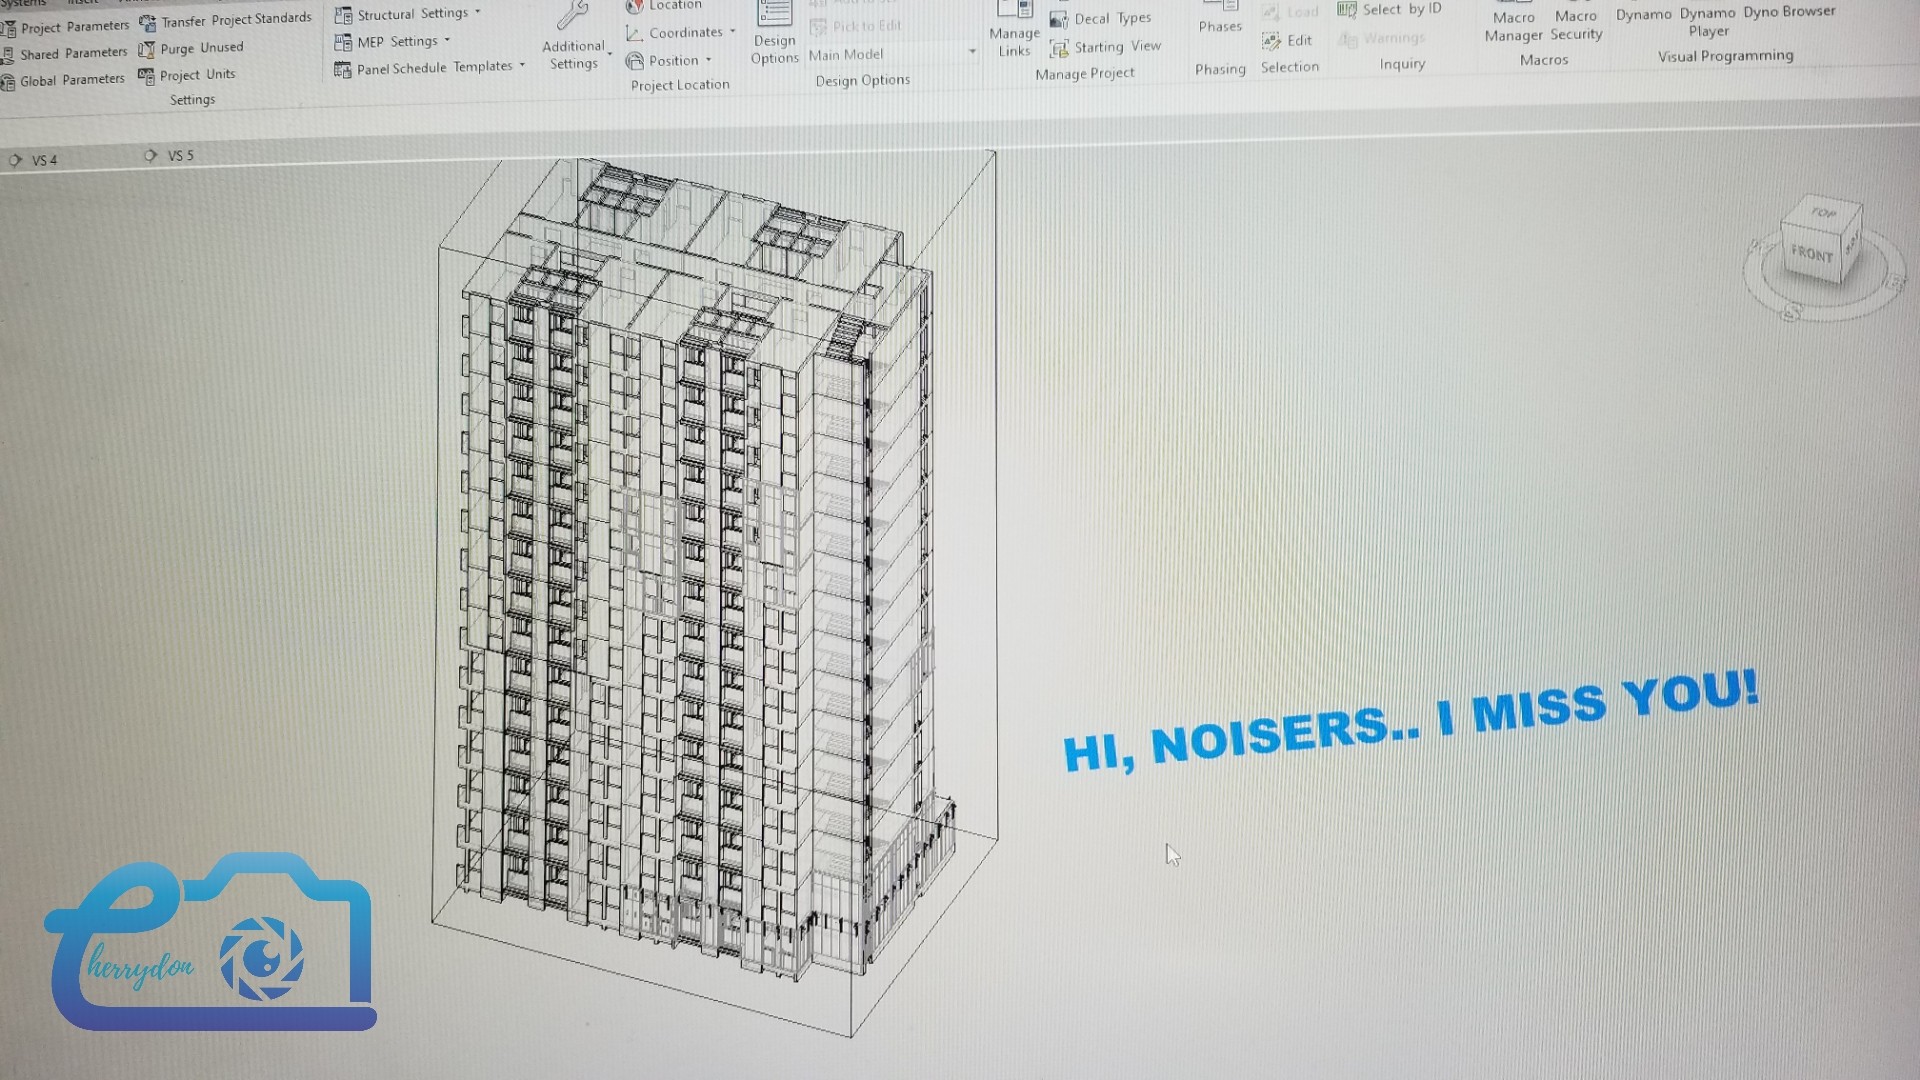Viewport: 1920px width, 1080px height.
Task: Click the Transfer Project Standards label
Action: pos(236,20)
